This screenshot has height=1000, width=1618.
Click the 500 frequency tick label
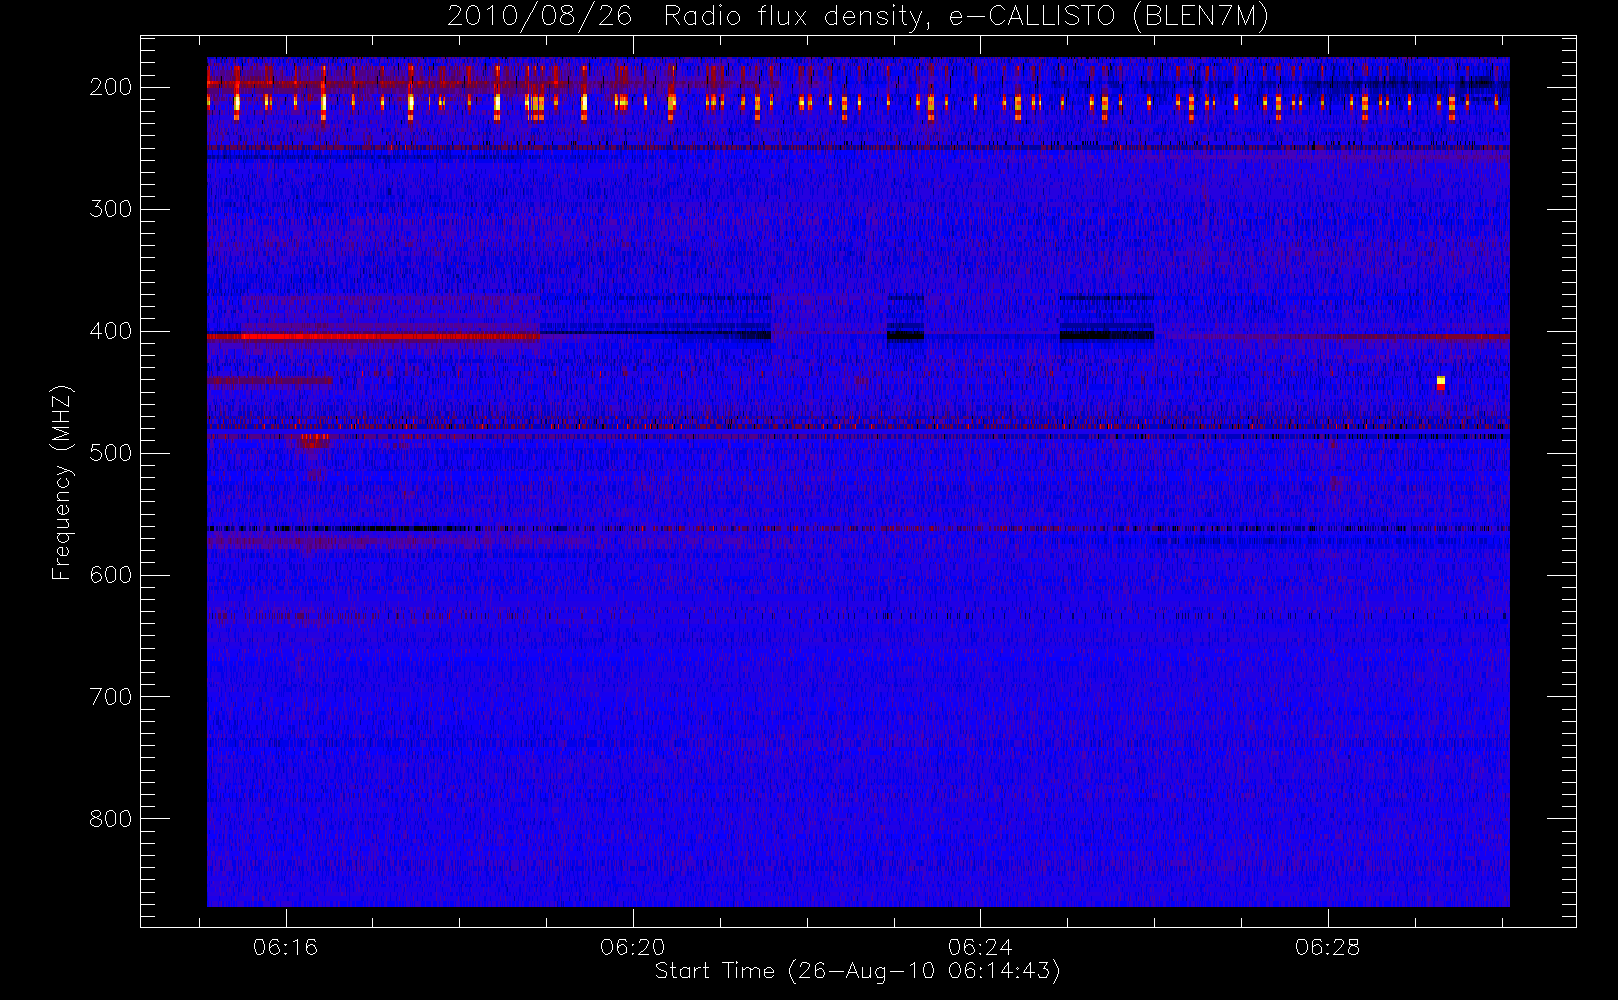111,453
